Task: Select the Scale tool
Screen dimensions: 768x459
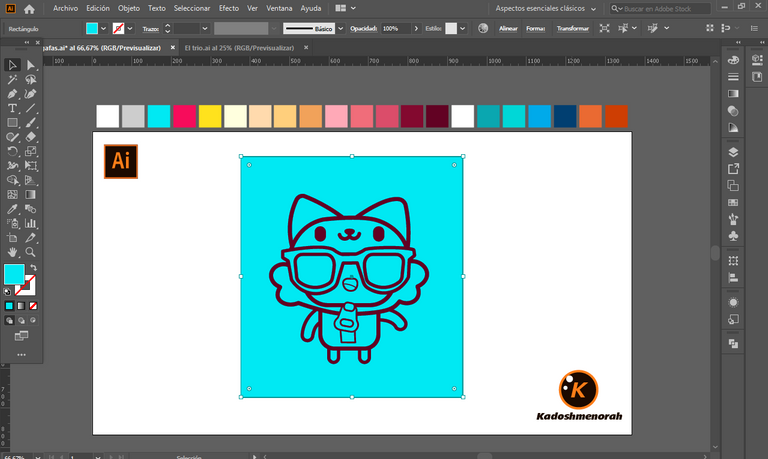Action: 30,151
